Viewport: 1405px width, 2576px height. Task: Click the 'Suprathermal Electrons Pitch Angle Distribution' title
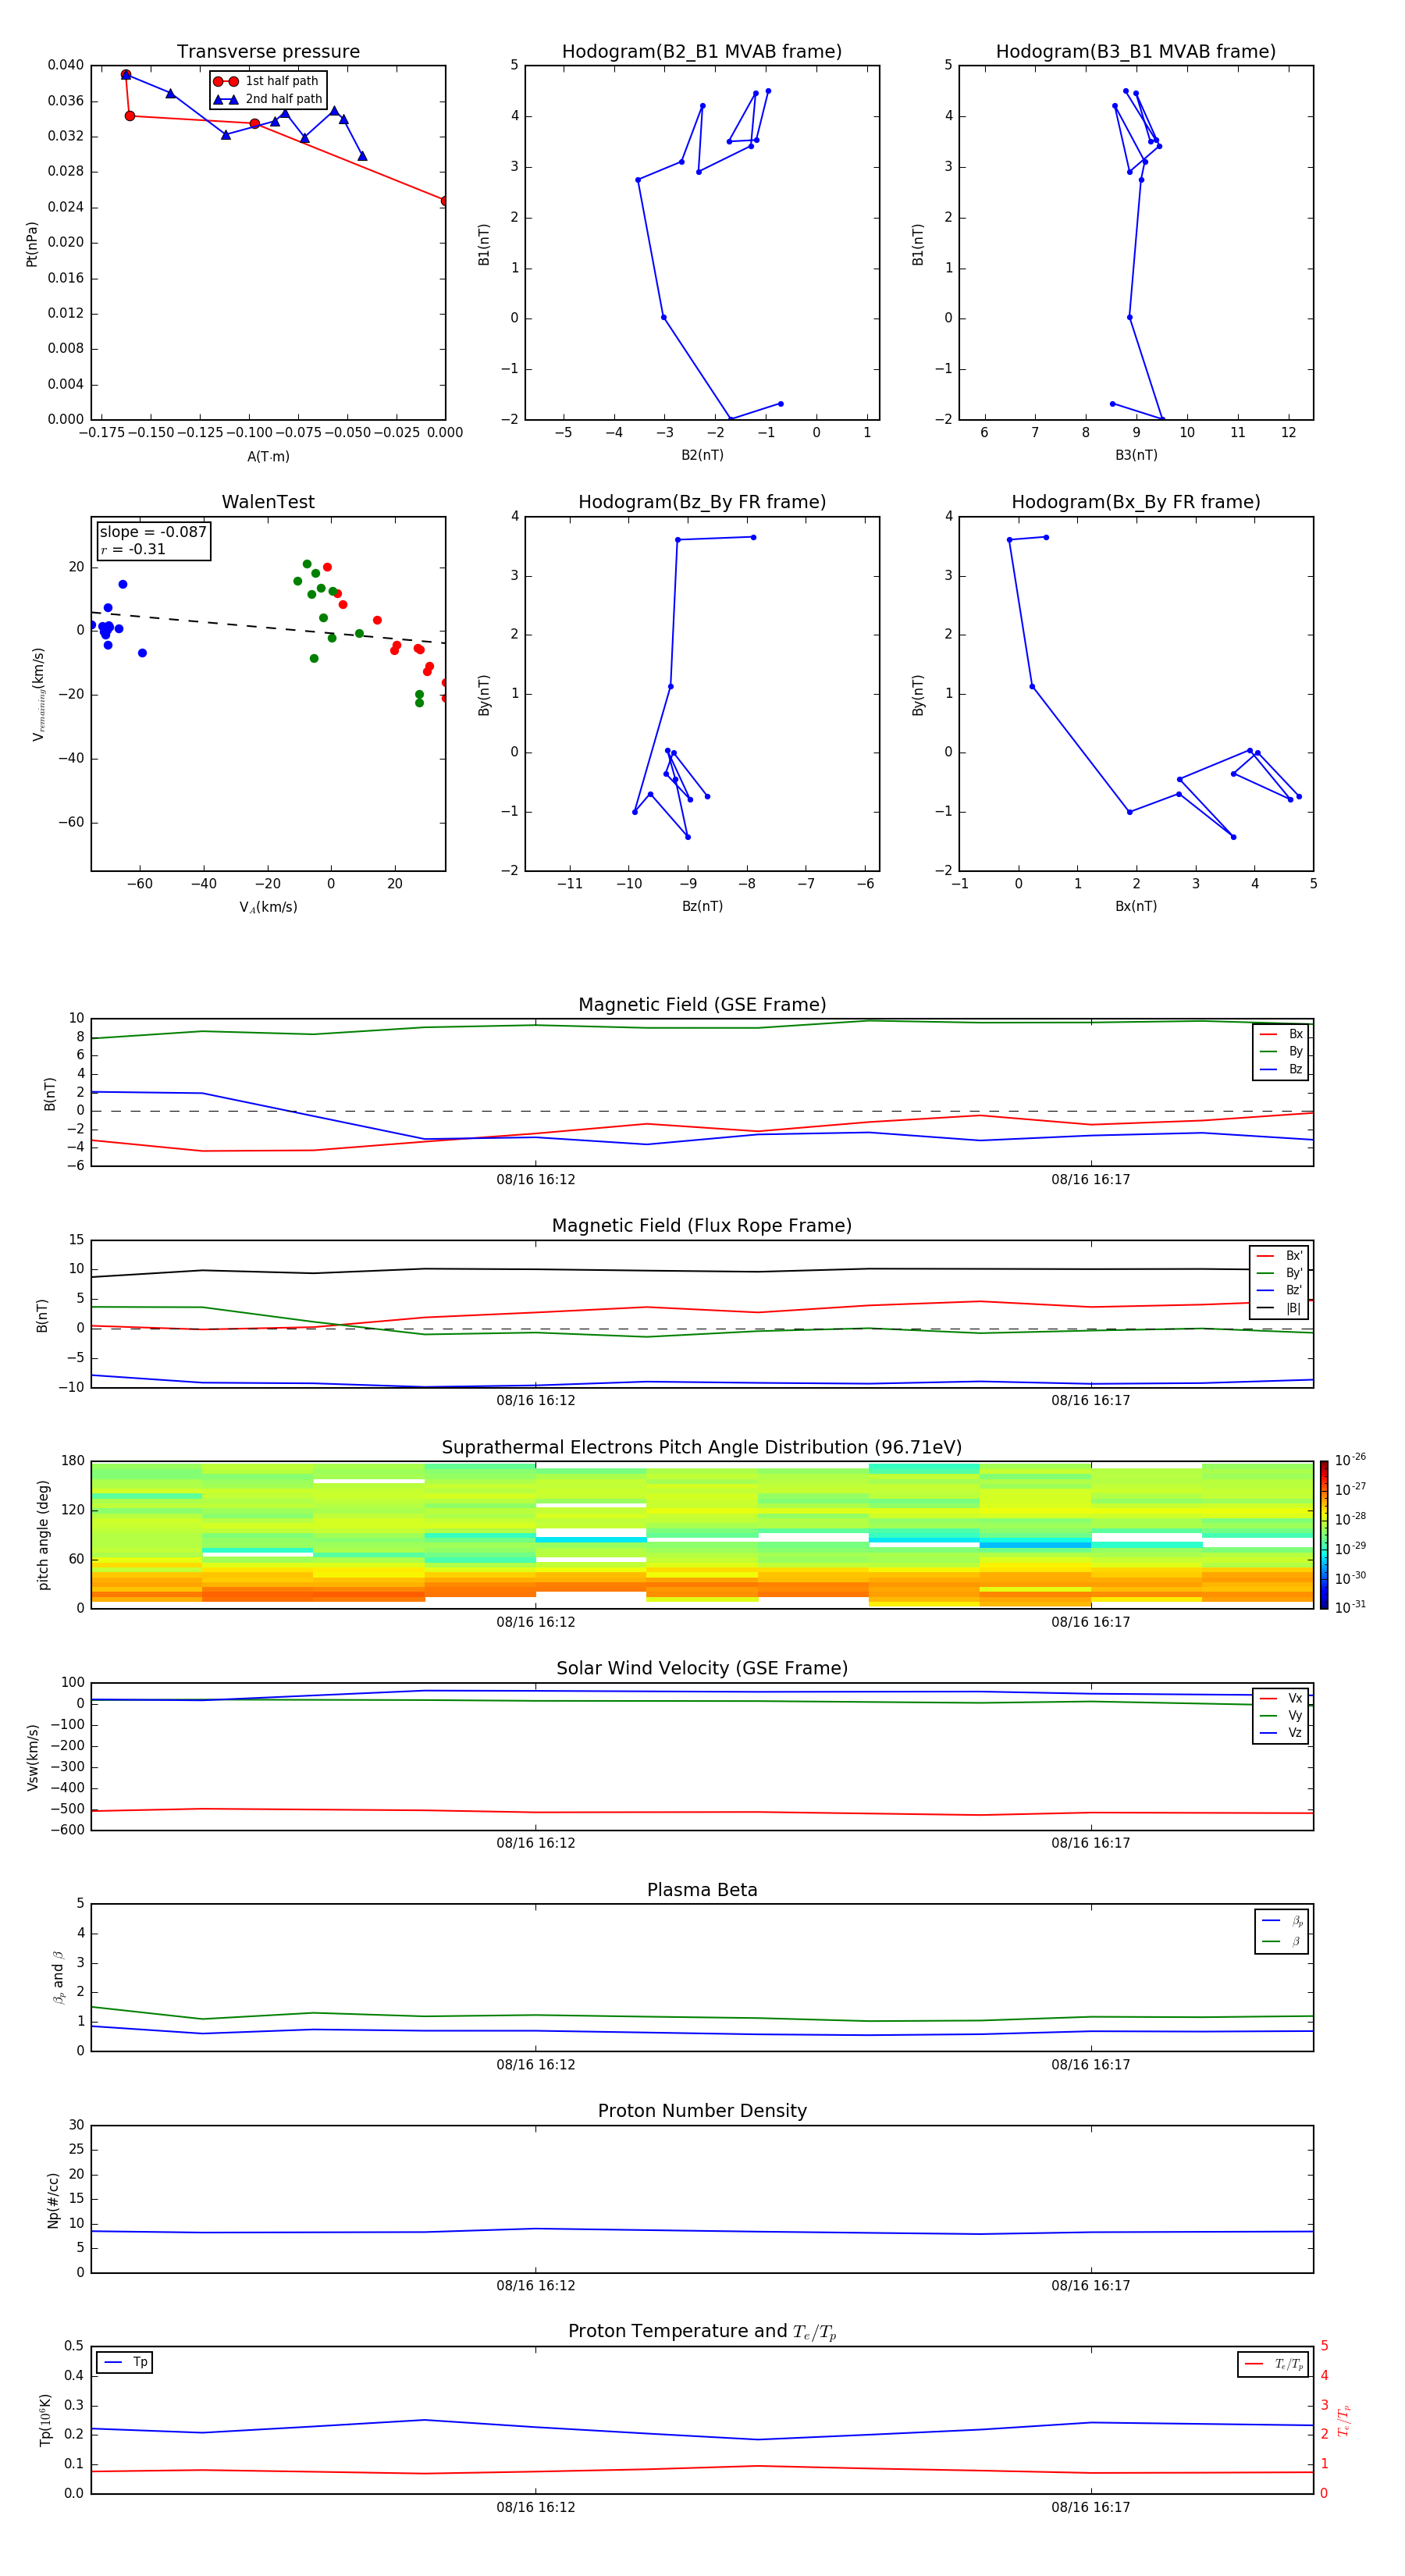[701, 1447]
